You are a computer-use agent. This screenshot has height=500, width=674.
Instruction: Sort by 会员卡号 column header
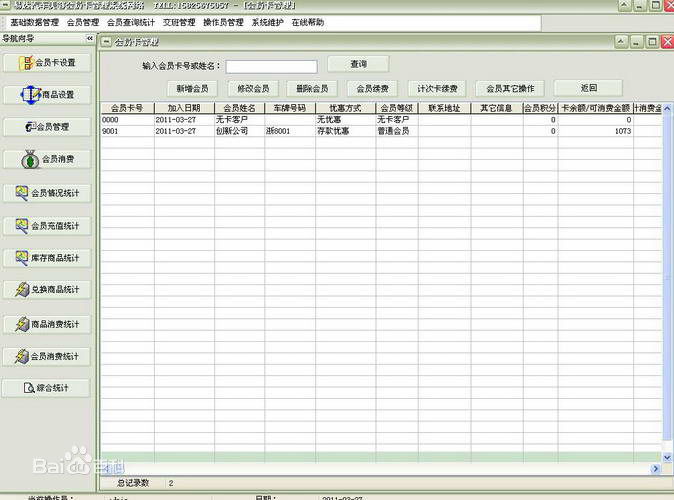(127, 108)
